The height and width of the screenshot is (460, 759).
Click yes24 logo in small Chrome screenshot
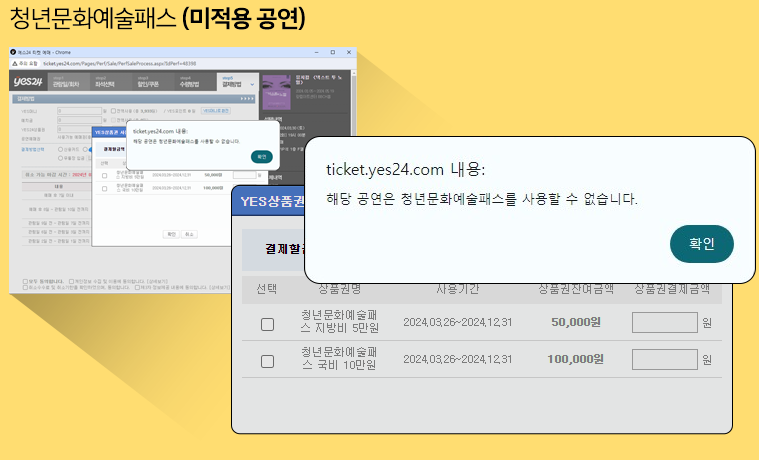[28, 81]
